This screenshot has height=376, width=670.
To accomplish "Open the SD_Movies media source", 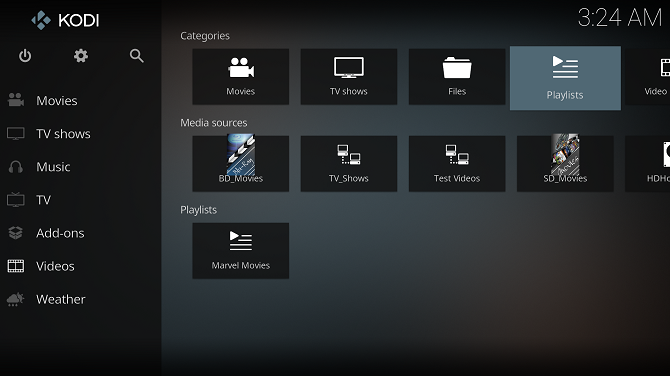I will pyautogui.click(x=565, y=164).
